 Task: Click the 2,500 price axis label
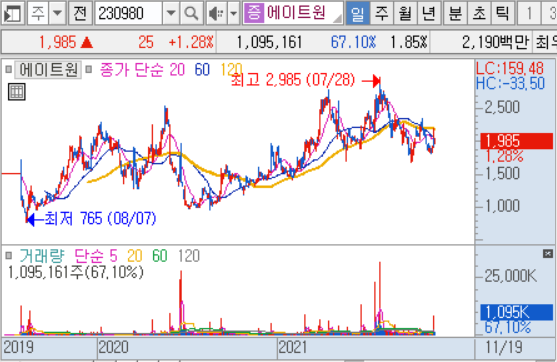coord(502,107)
